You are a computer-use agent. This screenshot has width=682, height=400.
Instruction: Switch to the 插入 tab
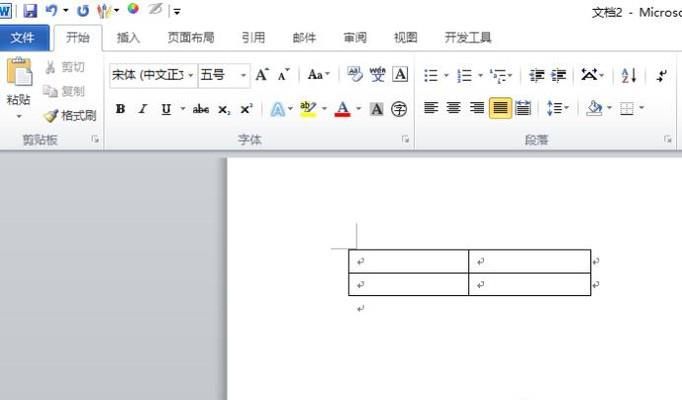[128, 38]
